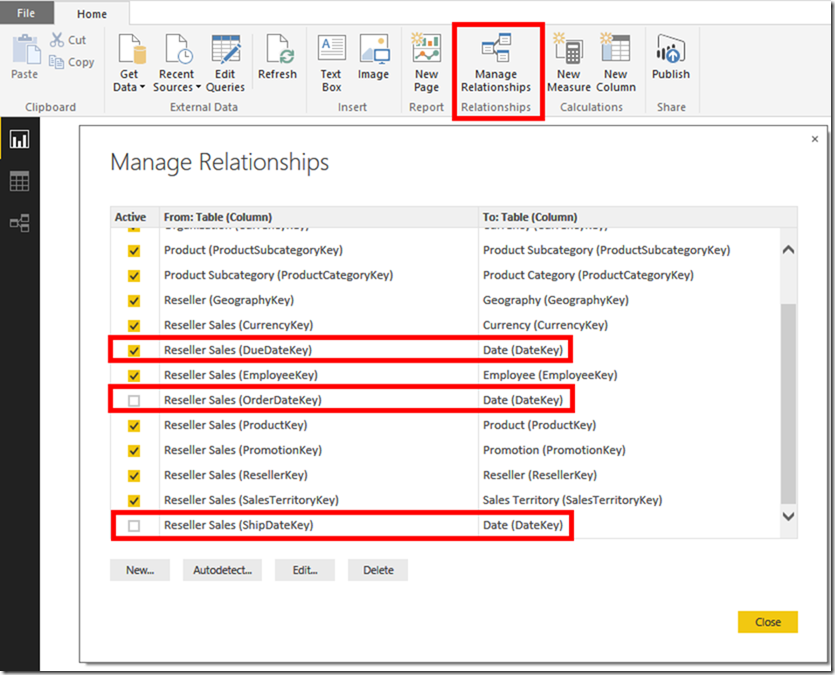Click the Copy command in the ribbon

coord(71,62)
